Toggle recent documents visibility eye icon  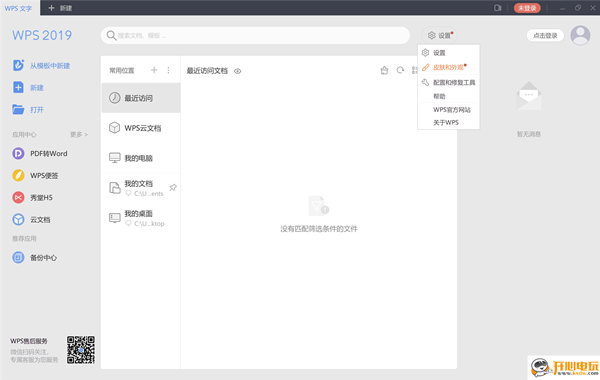point(238,71)
